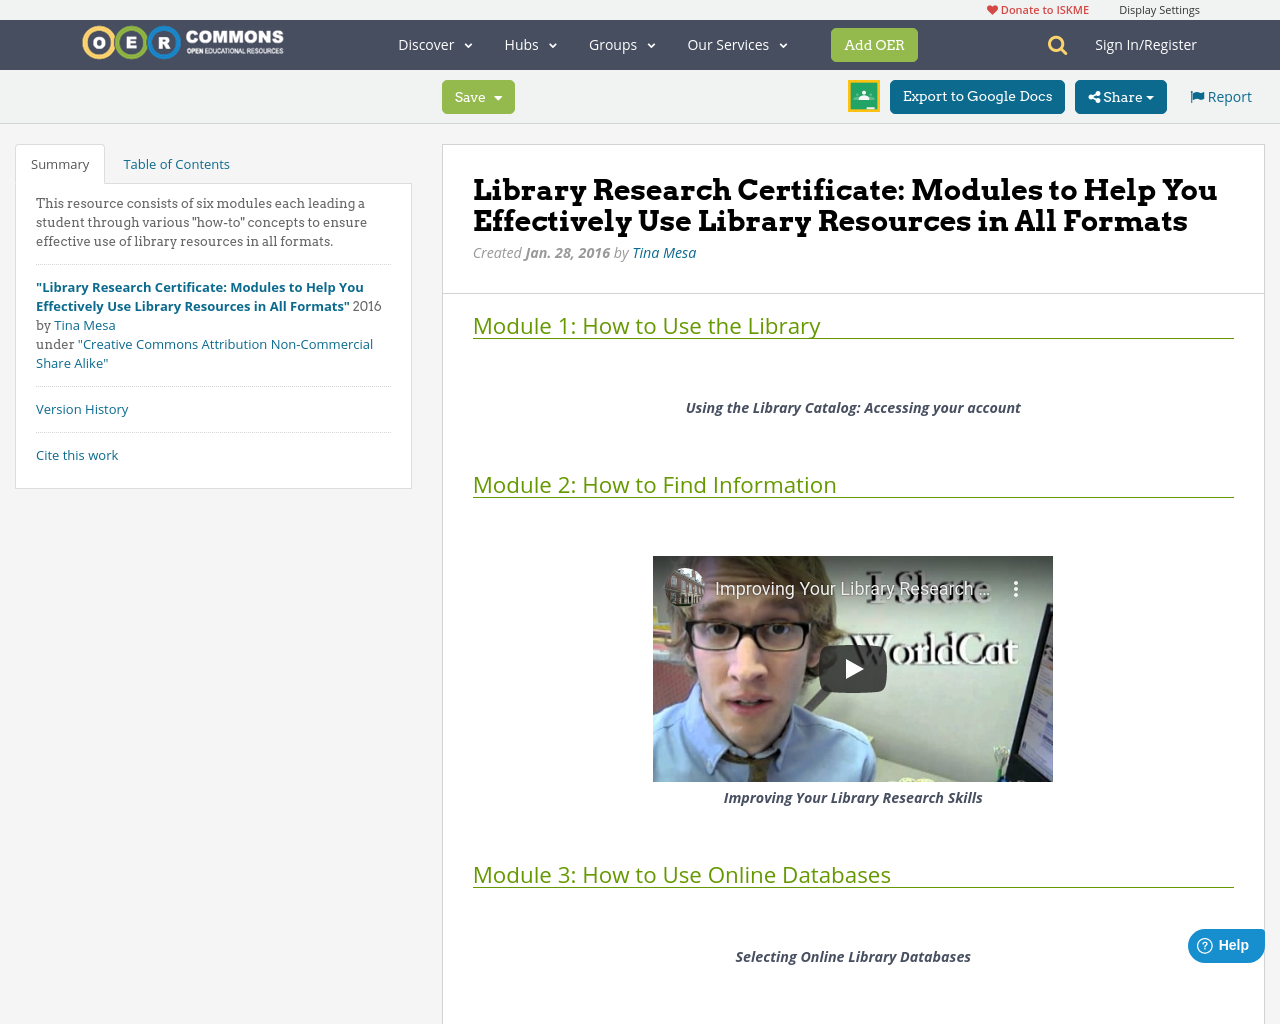Click the Report flag icon

coord(1197,95)
